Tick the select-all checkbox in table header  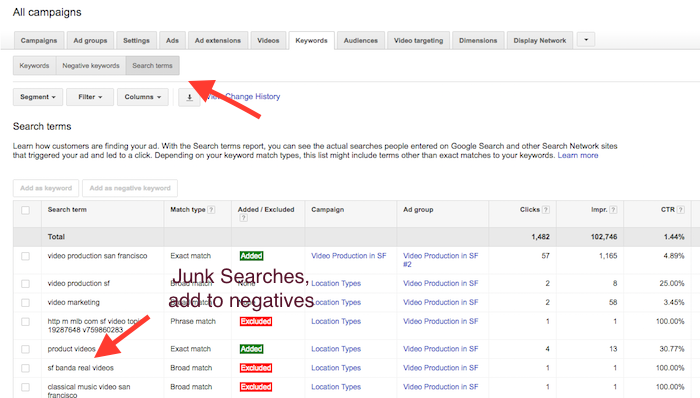(25, 210)
